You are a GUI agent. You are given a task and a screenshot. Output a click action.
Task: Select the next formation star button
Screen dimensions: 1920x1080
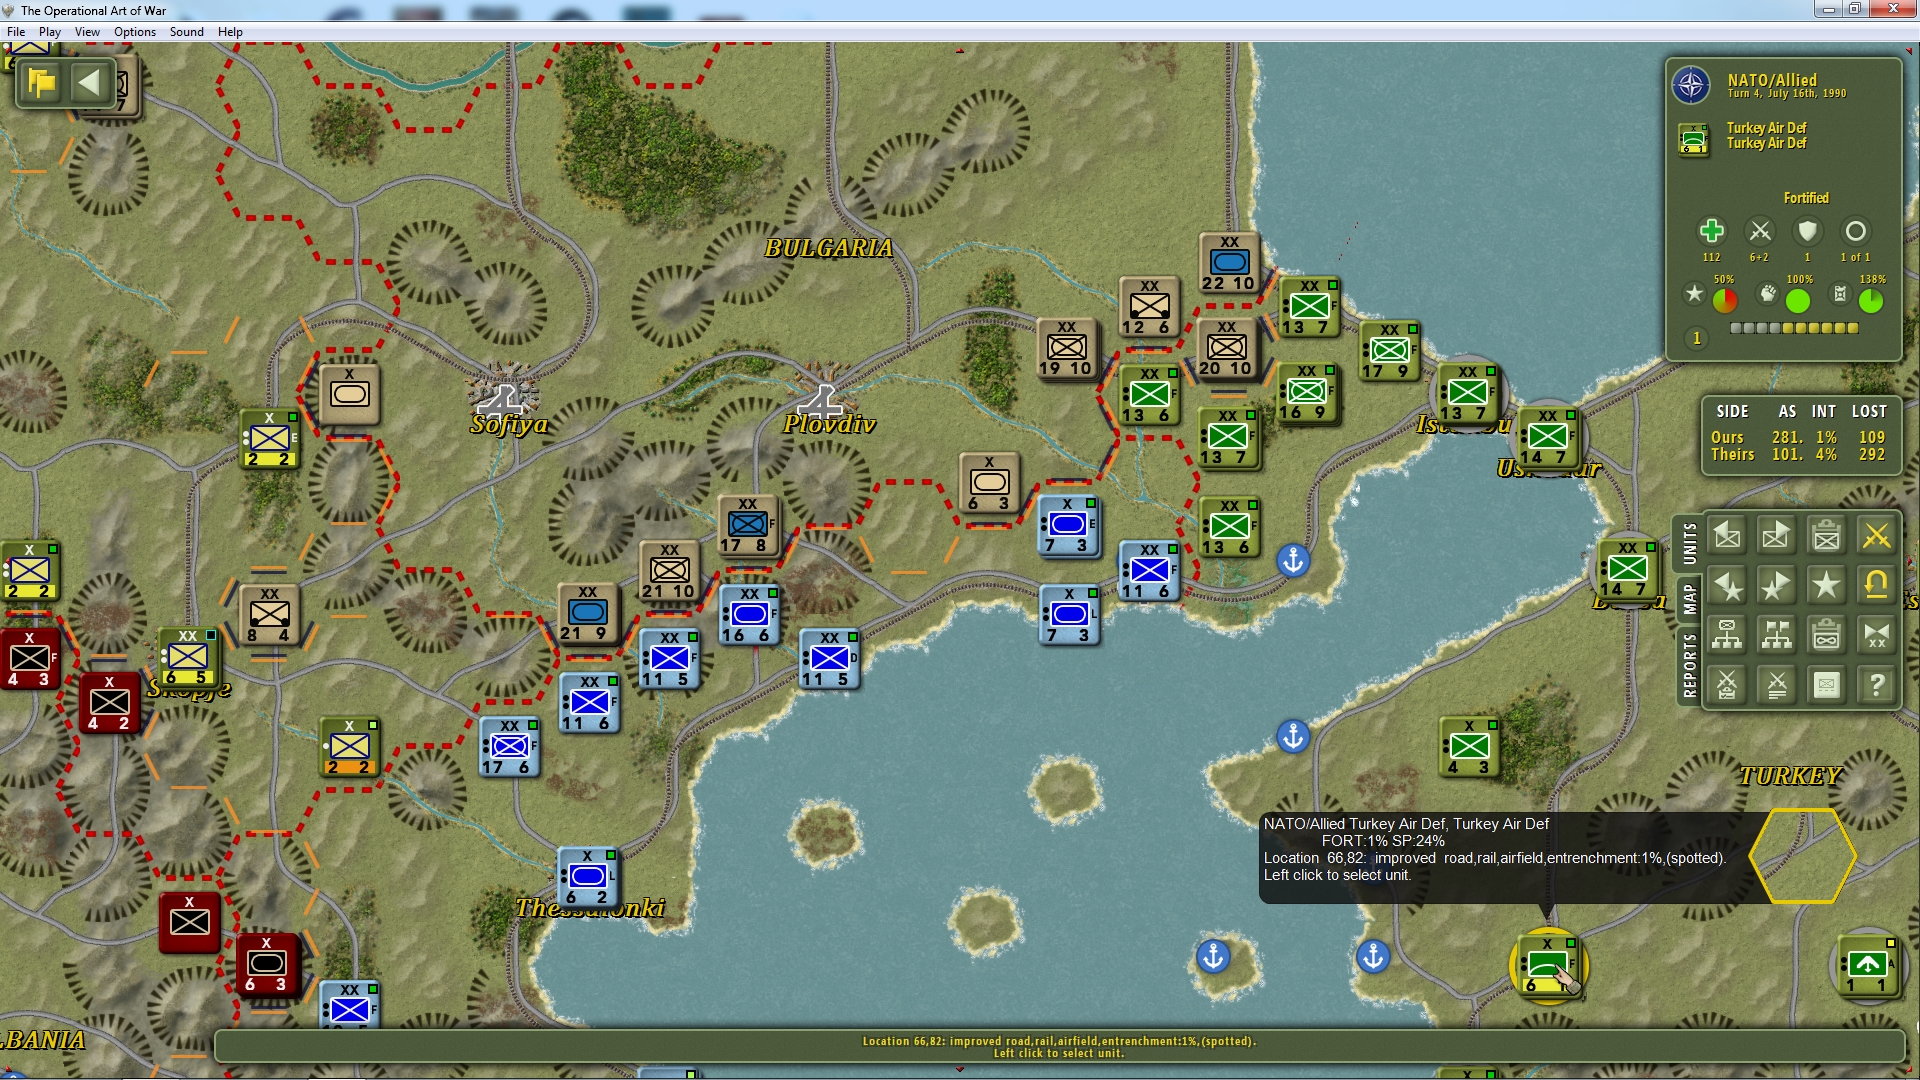click(1776, 585)
